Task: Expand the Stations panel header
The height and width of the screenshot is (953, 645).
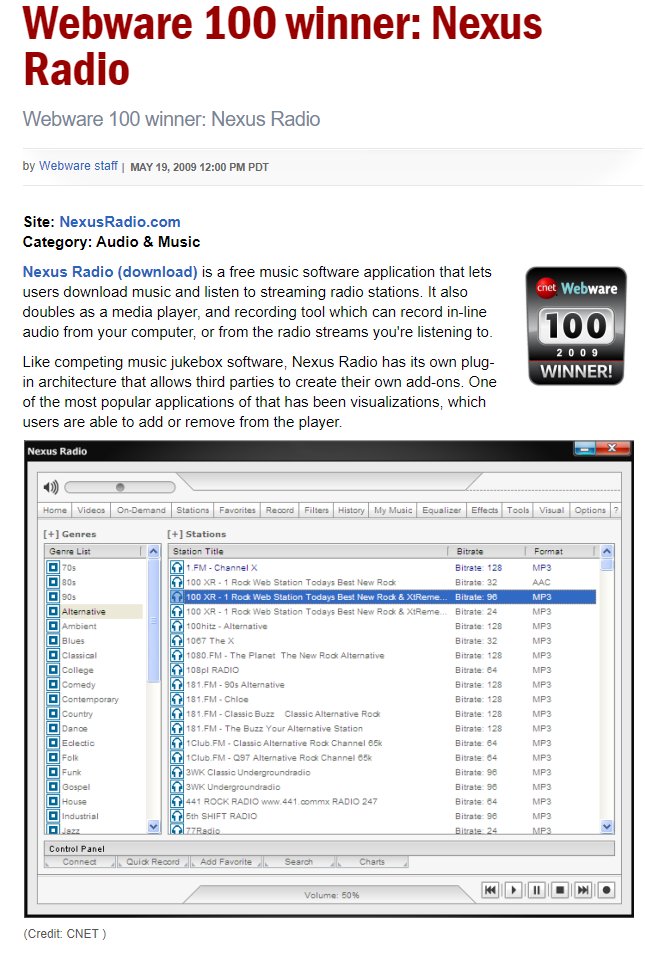Action: tap(196, 534)
